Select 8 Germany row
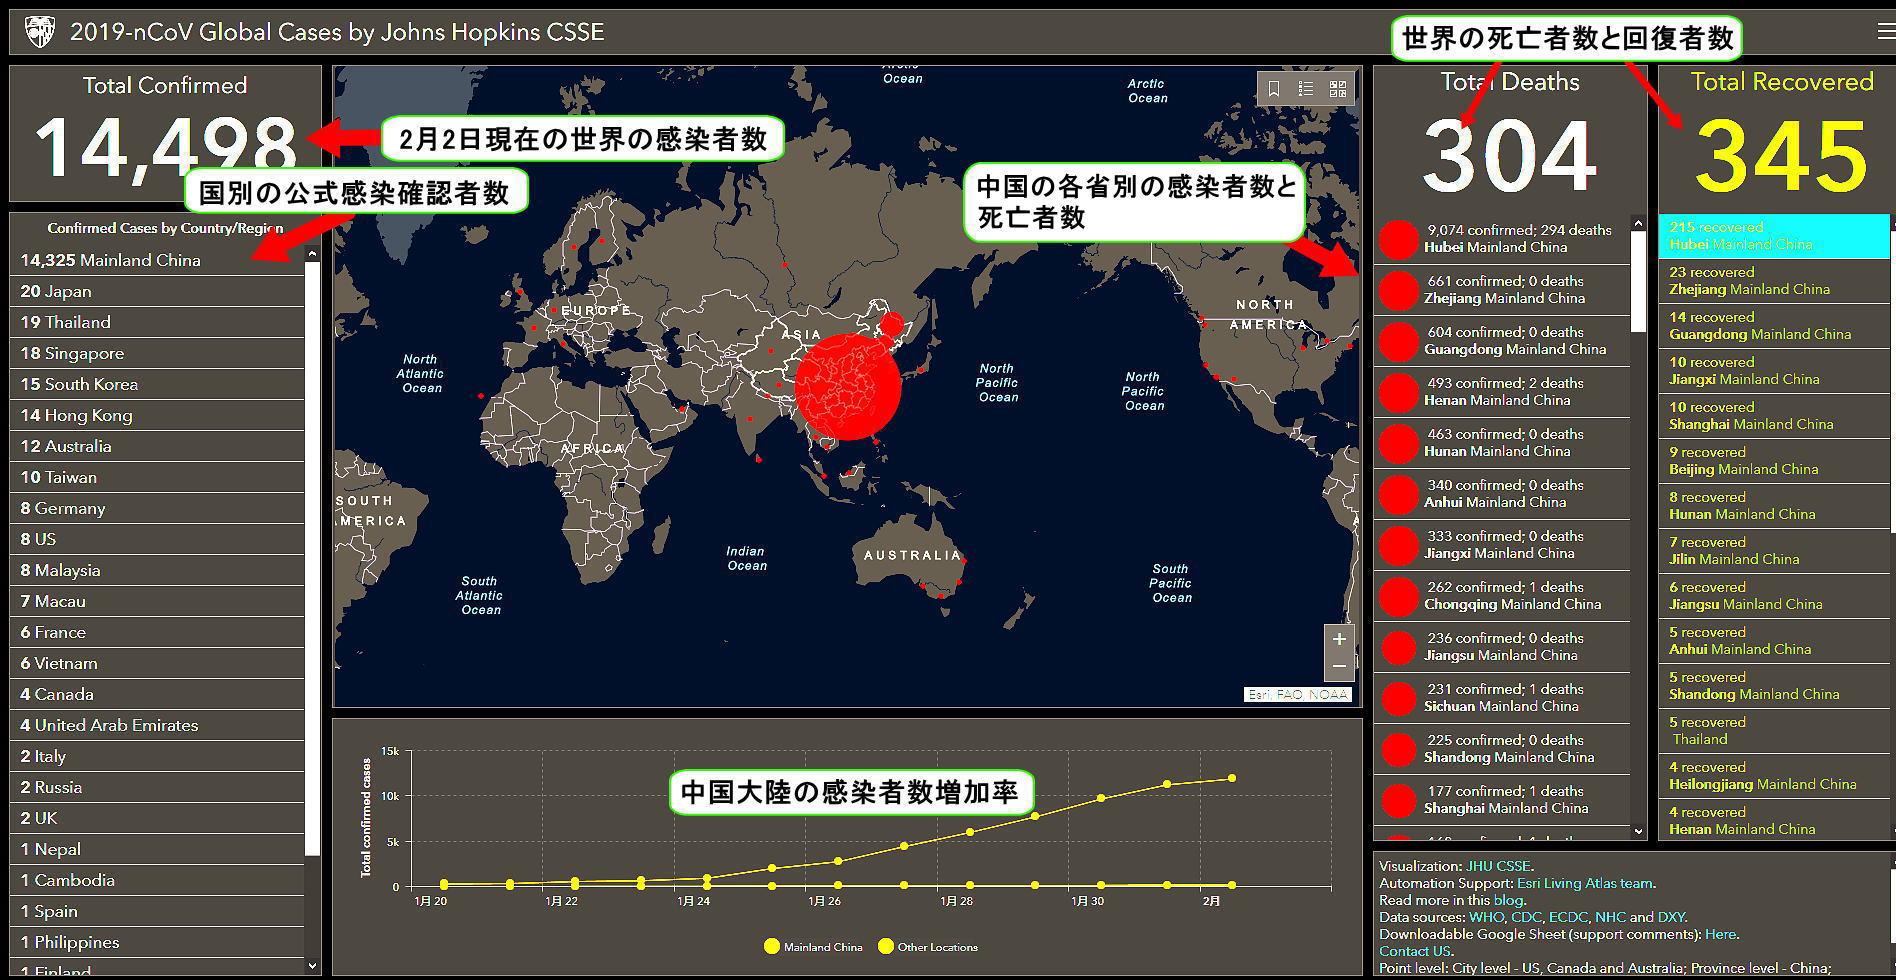 point(157,508)
